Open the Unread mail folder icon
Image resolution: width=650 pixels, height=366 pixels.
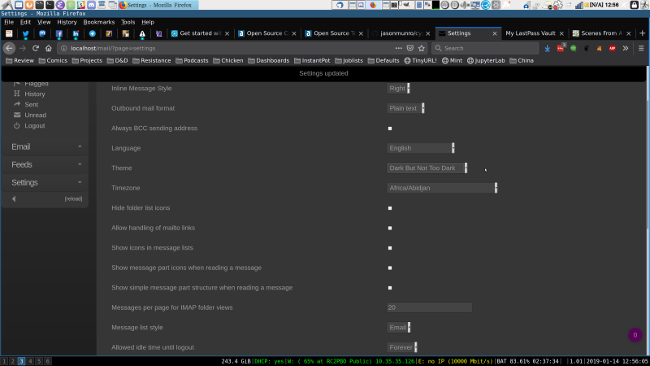click(17, 115)
